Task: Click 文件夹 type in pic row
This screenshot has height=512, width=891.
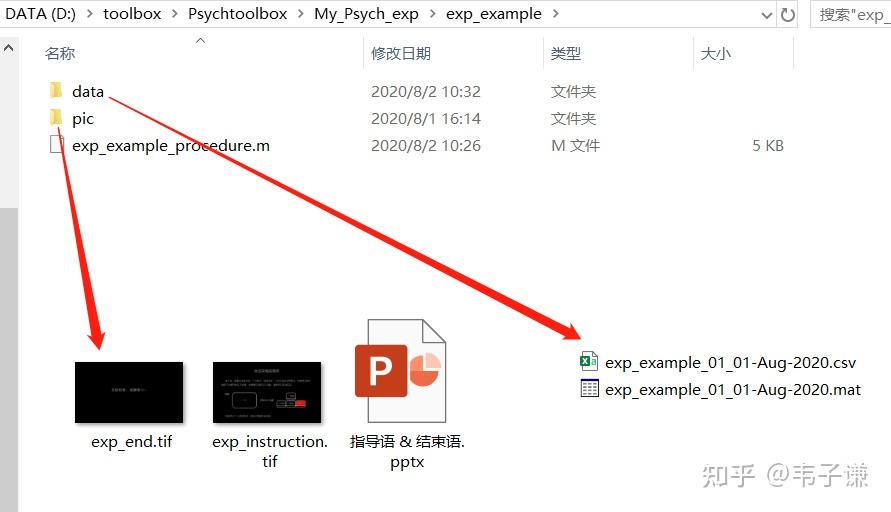Action: [x=573, y=118]
